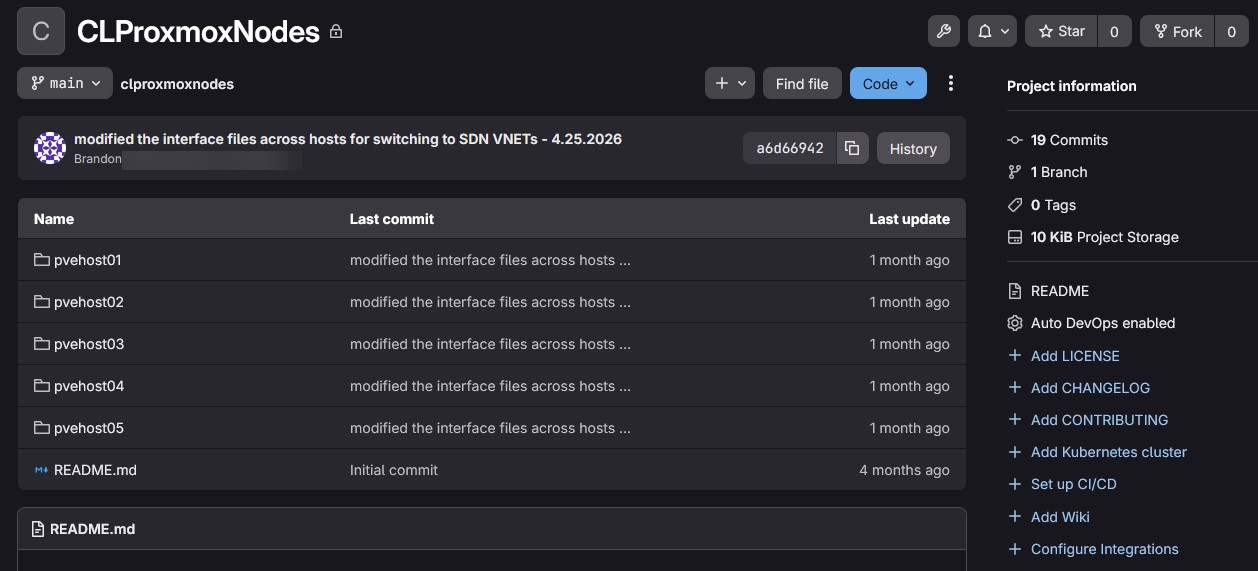Click Set up CI/CD
Viewport: 1258px width, 571px height.
1074,484
